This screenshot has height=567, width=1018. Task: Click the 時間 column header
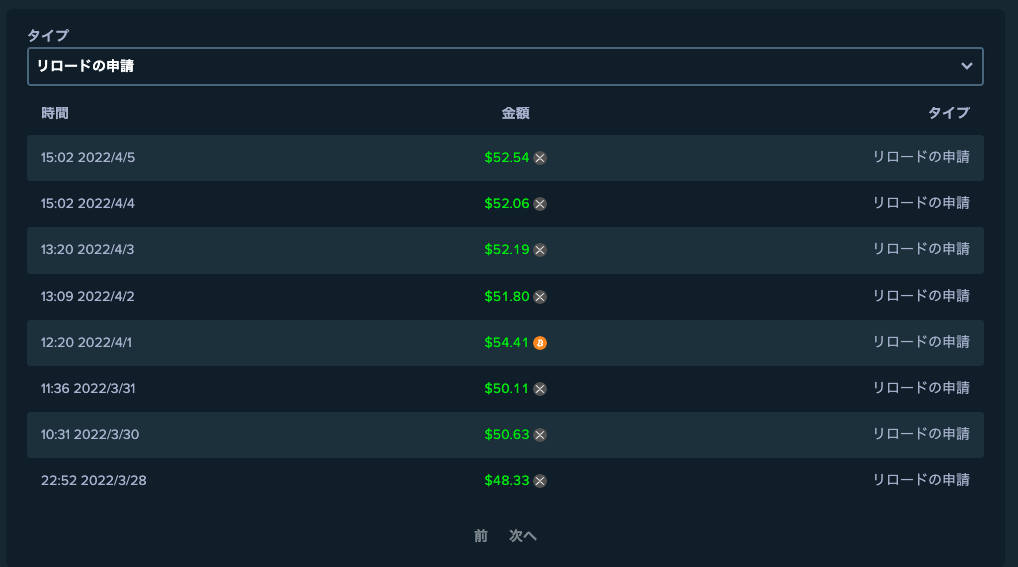(x=55, y=113)
